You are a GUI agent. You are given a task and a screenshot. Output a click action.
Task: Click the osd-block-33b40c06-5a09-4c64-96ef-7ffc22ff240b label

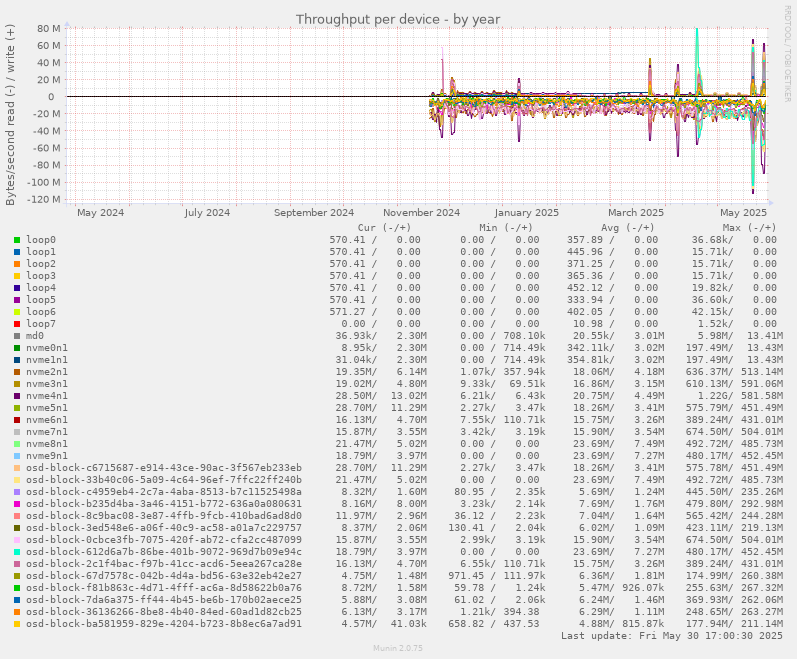click(164, 480)
